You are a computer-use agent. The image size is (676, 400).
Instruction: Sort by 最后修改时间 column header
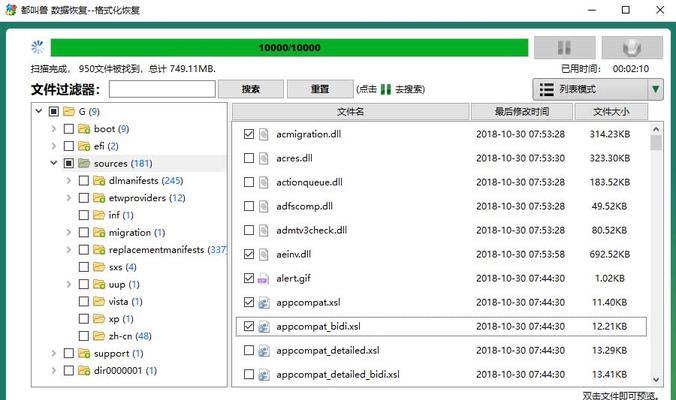tap(522, 112)
